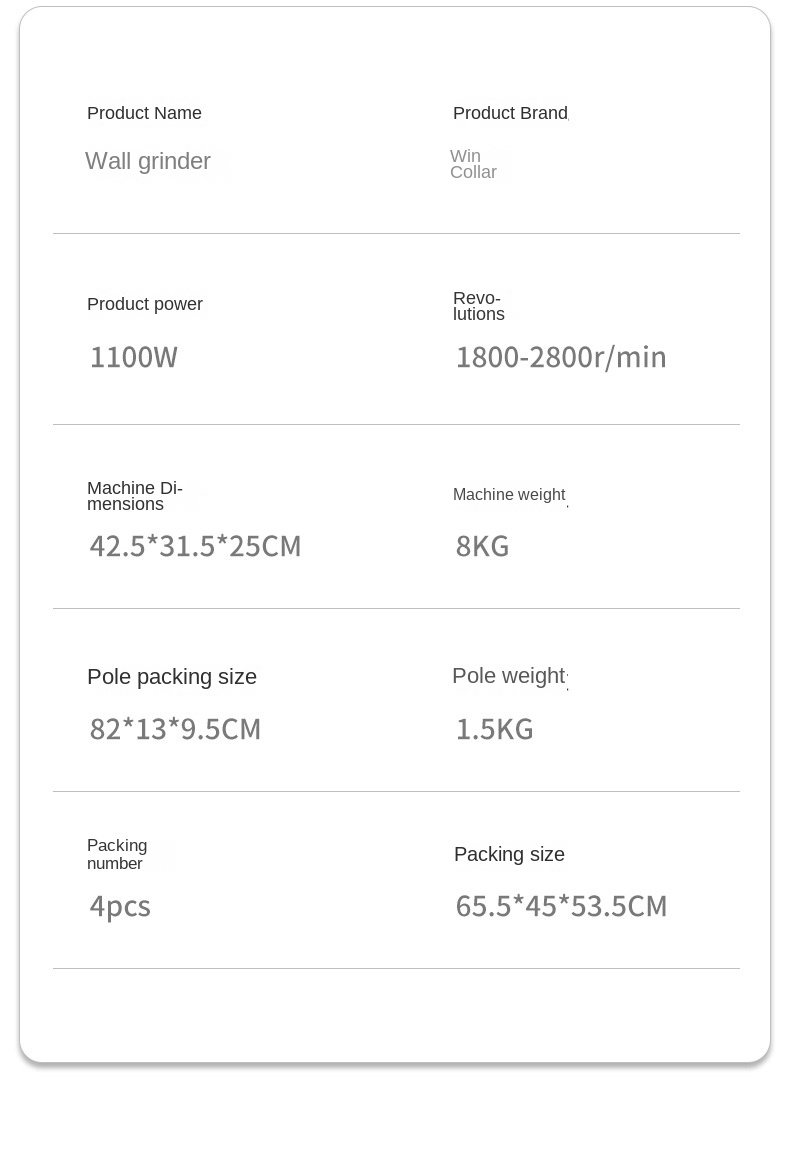Select the 82*13*9.5CM value
The height and width of the screenshot is (1156, 790).
[x=175, y=729]
